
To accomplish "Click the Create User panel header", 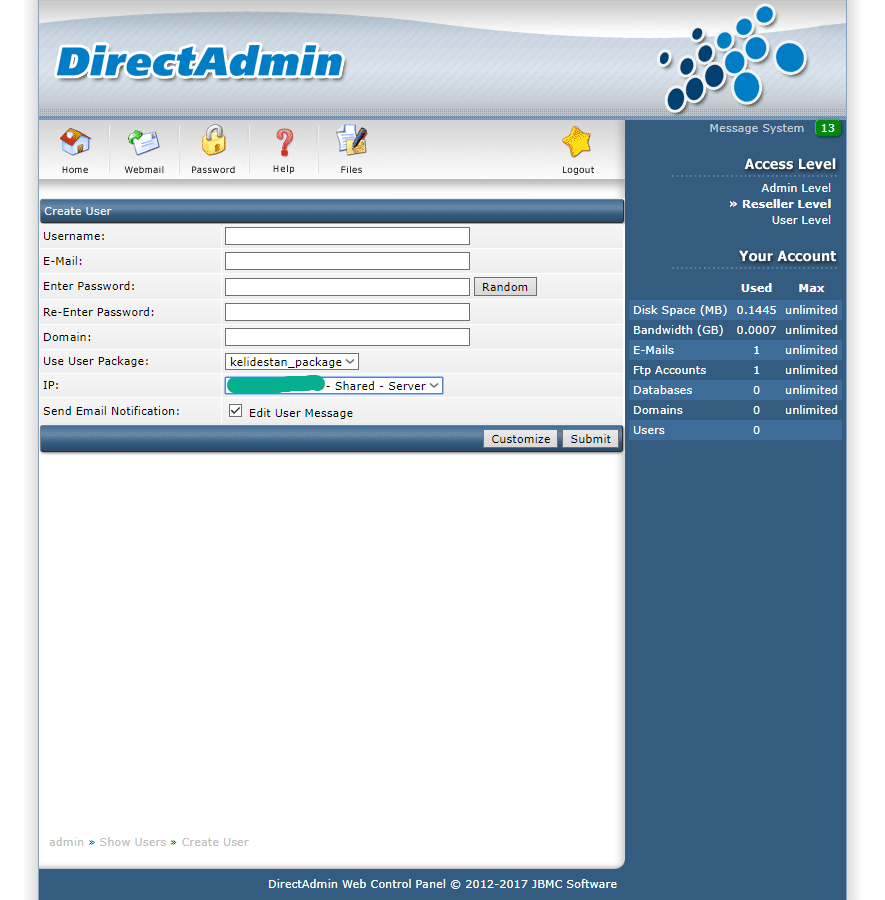I will 332,211.
